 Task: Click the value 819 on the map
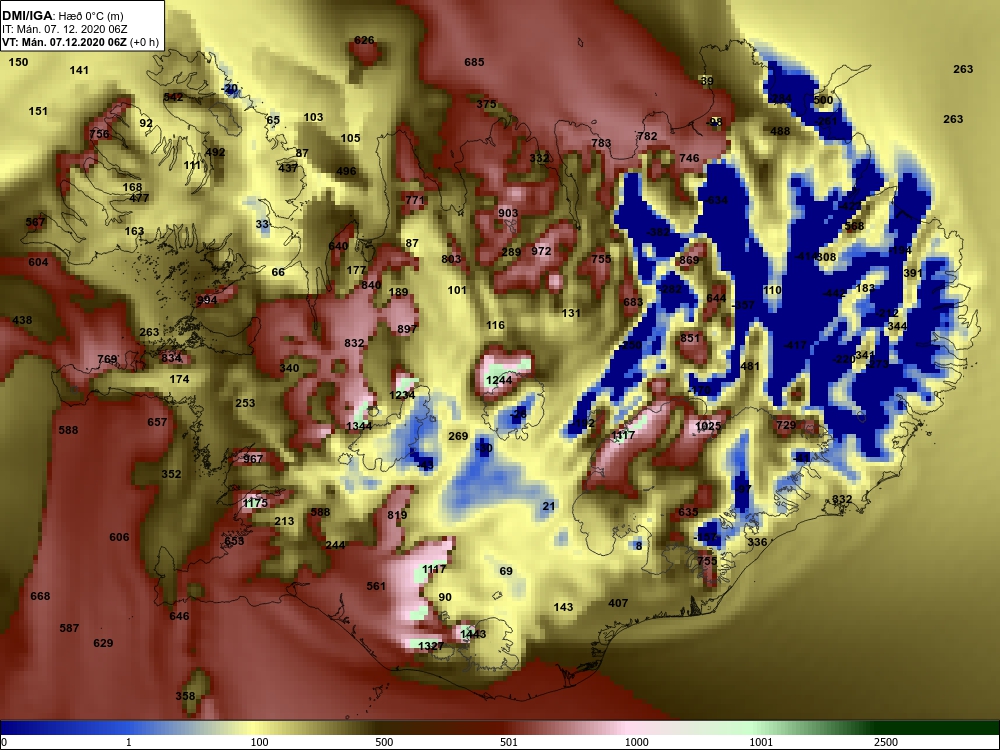coord(397,515)
